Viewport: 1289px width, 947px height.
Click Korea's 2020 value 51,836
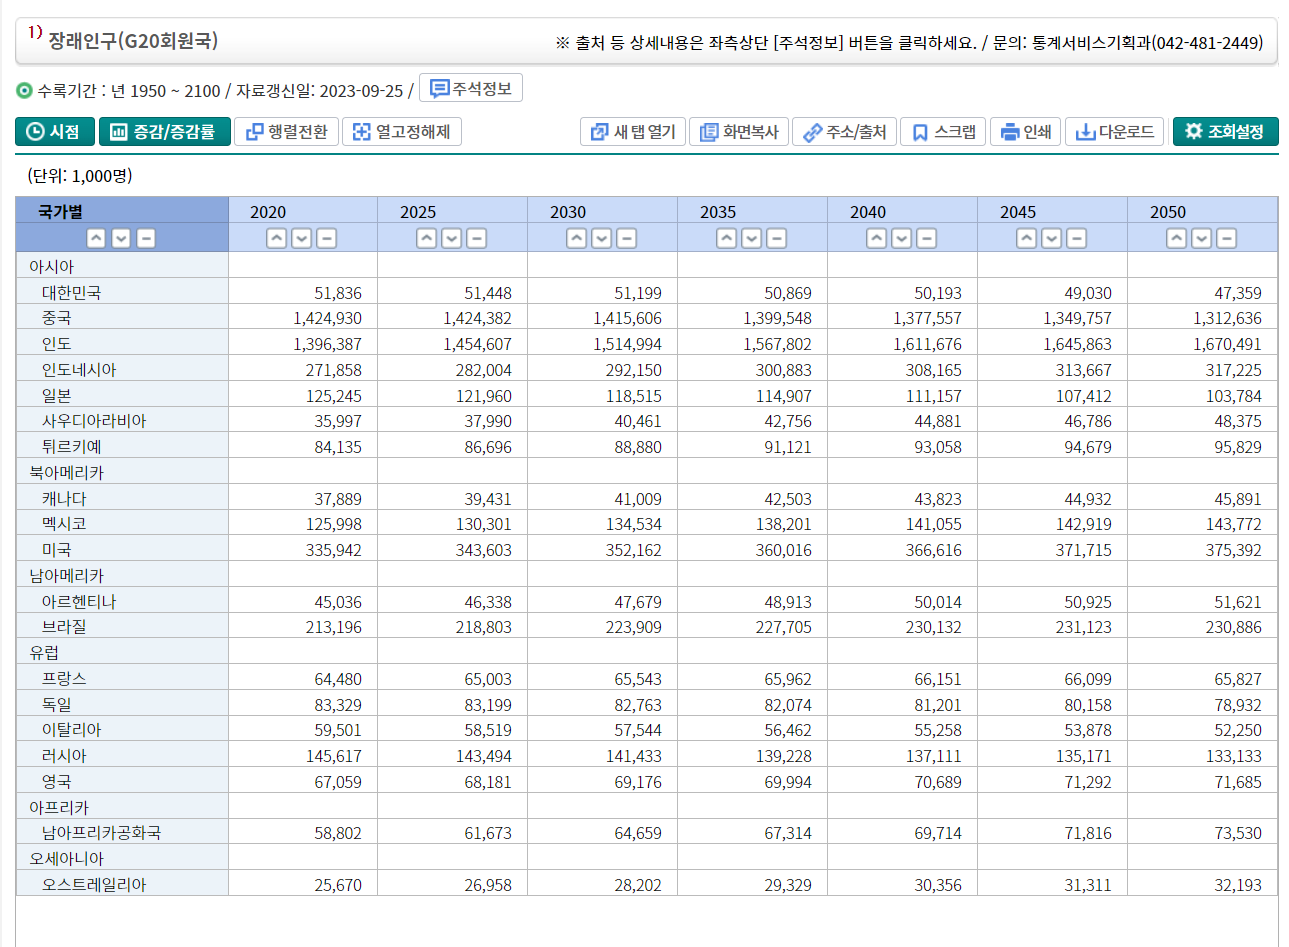coord(338,293)
